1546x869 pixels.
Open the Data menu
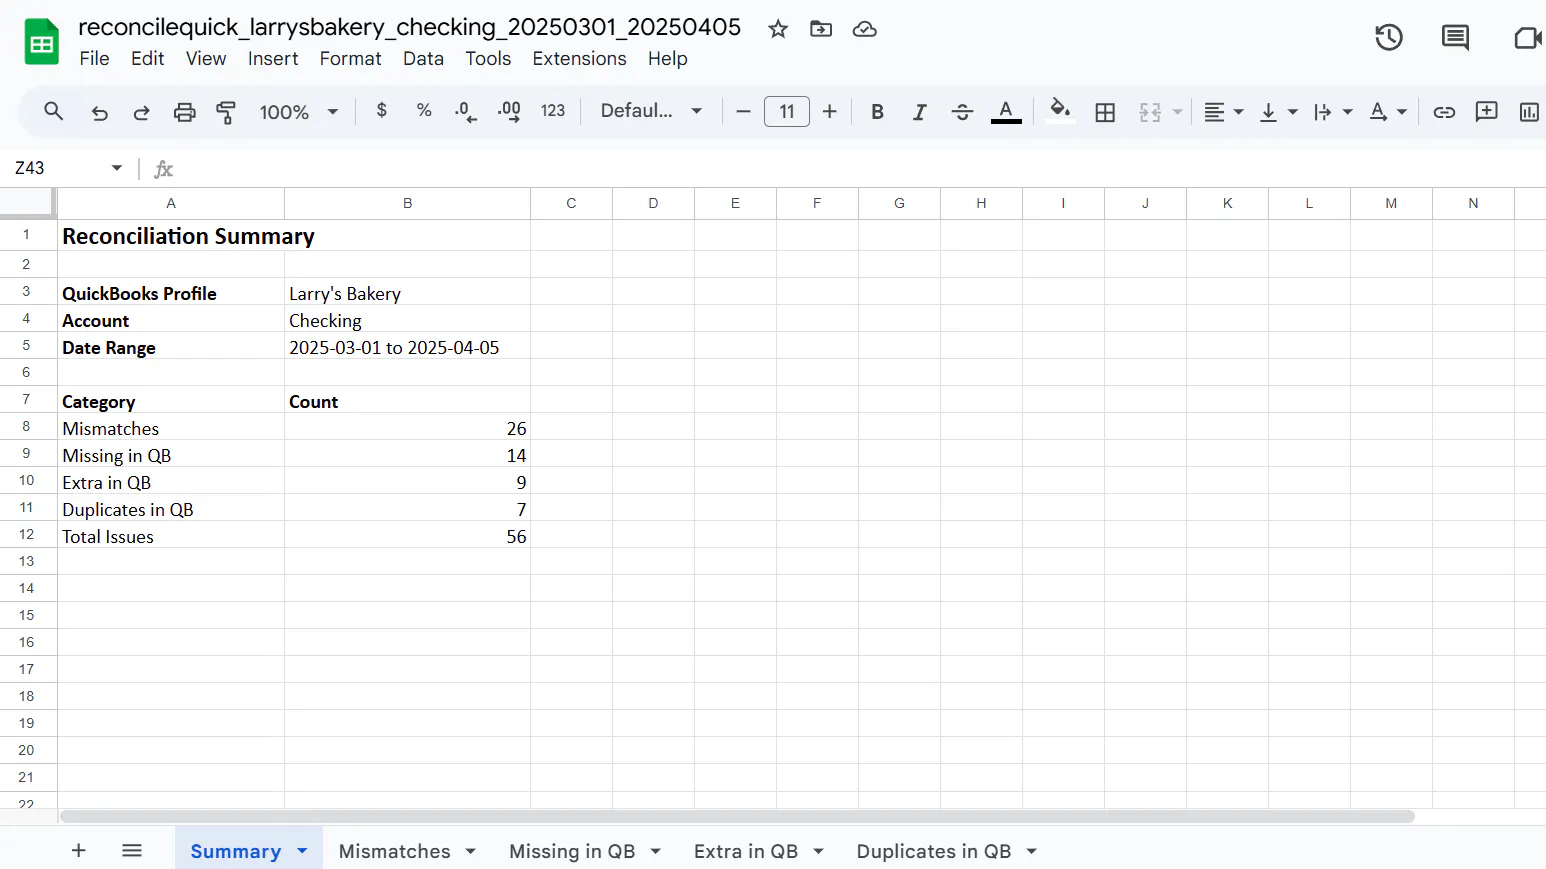pos(423,59)
